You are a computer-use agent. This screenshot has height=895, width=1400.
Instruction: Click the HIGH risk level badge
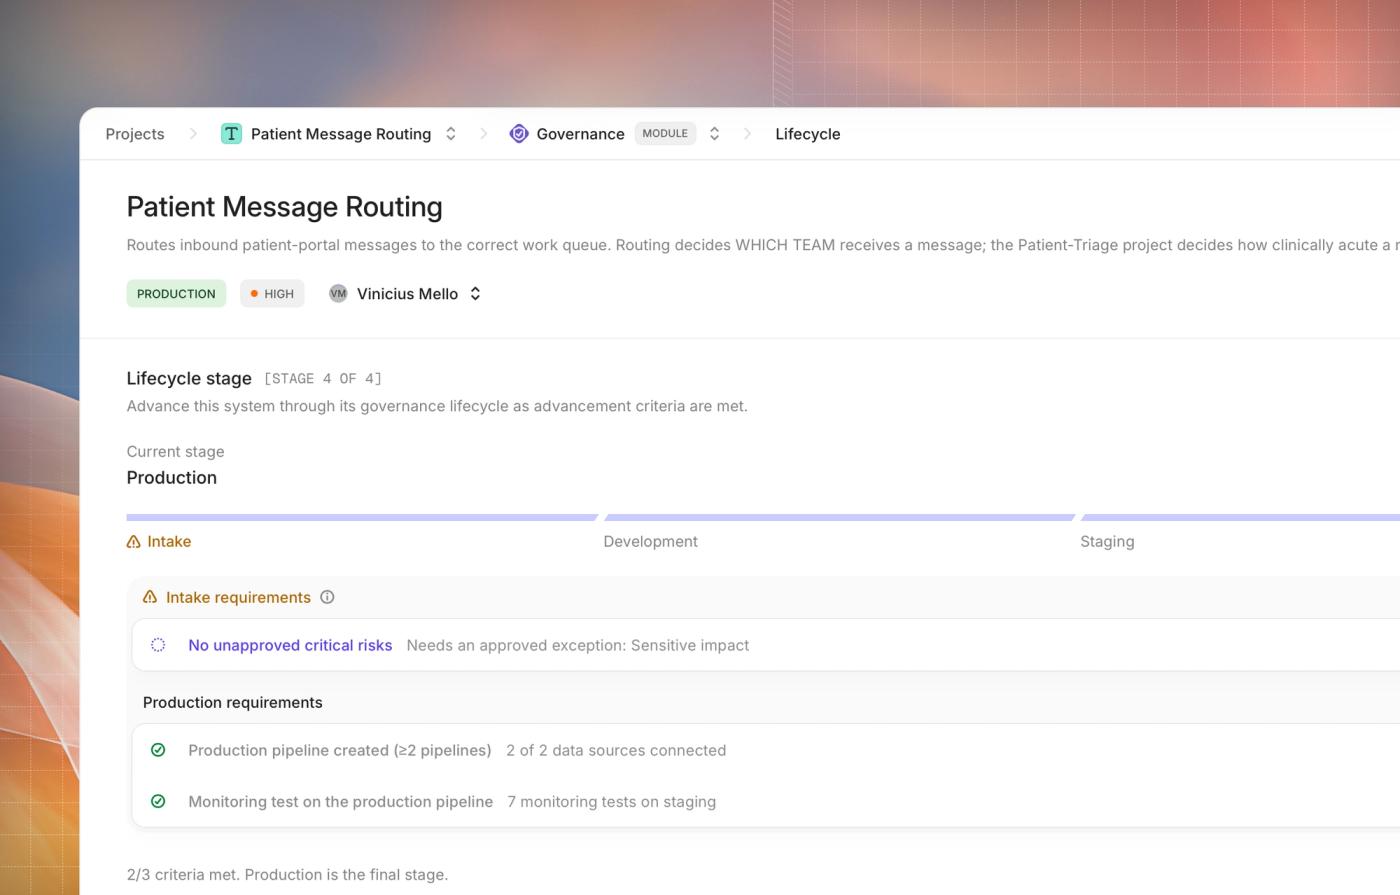point(272,294)
